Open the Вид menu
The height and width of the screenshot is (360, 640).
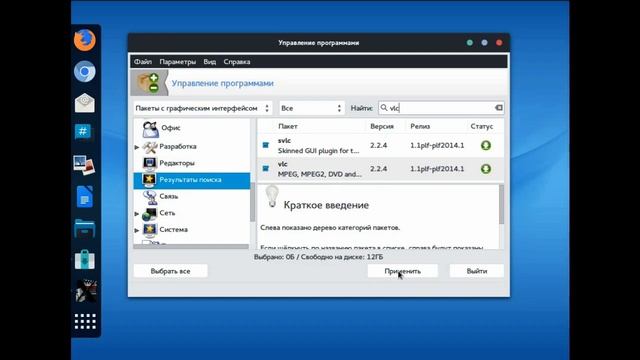210,62
